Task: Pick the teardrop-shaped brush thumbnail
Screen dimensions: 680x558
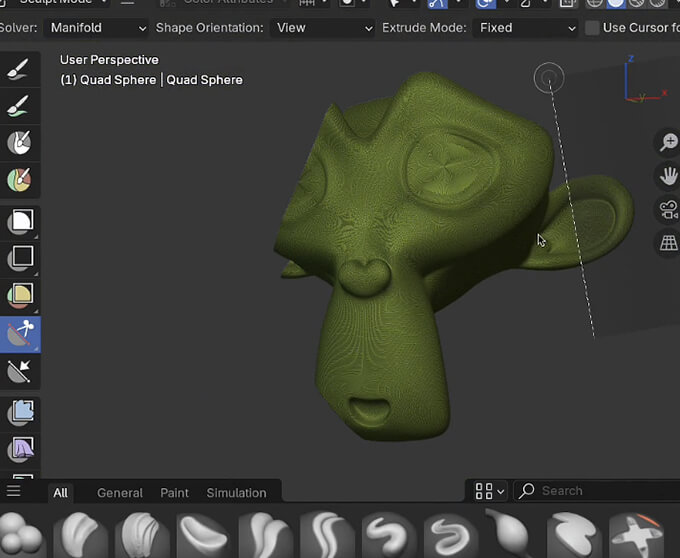Action: (513, 533)
